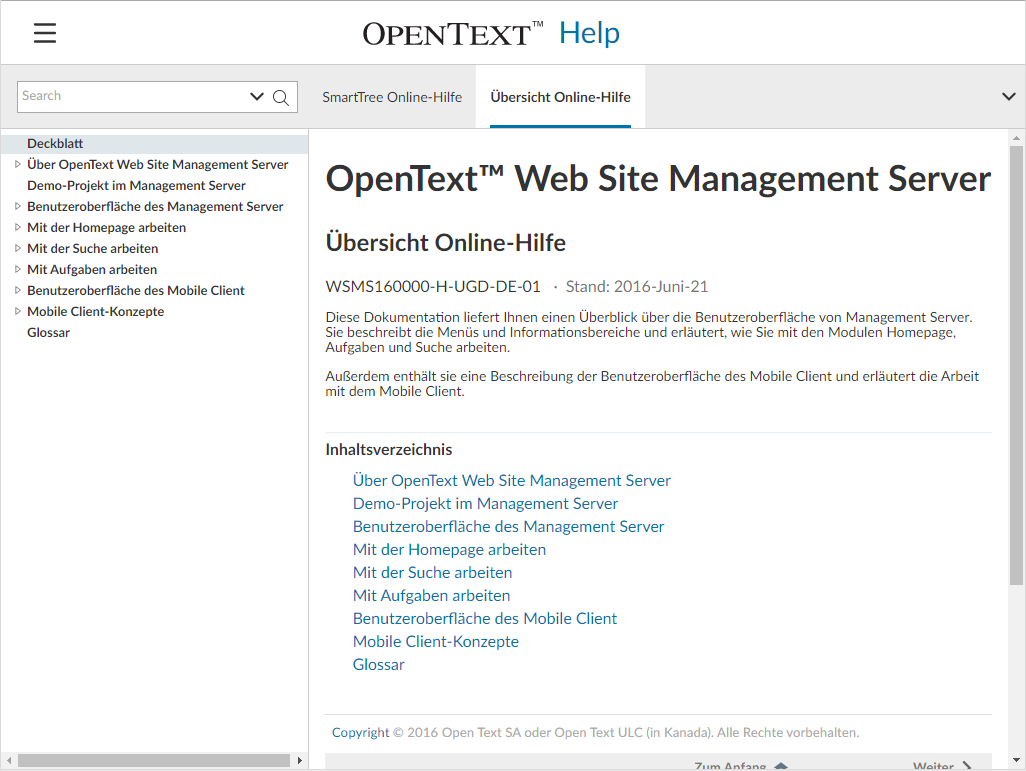The image size is (1026, 771).
Task: Expand Mit Aufgaben arbeiten node
Action: pos(18,269)
